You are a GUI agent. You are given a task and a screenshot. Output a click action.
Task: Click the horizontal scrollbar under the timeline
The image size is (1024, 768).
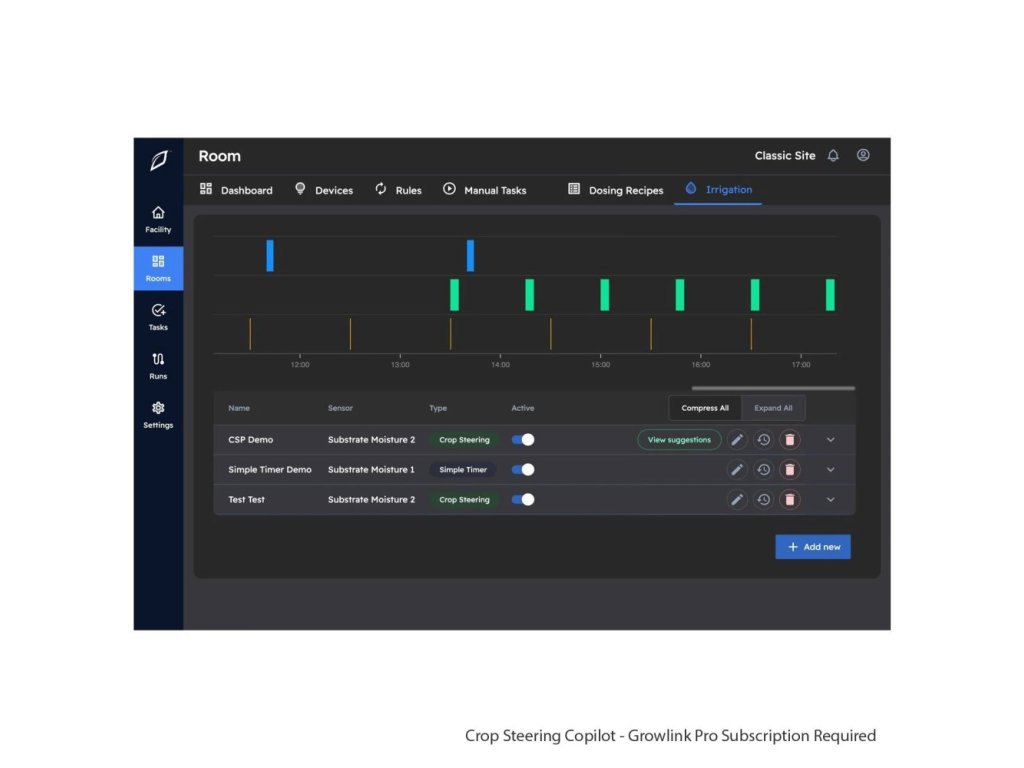pyautogui.click(x=773, y=388)
